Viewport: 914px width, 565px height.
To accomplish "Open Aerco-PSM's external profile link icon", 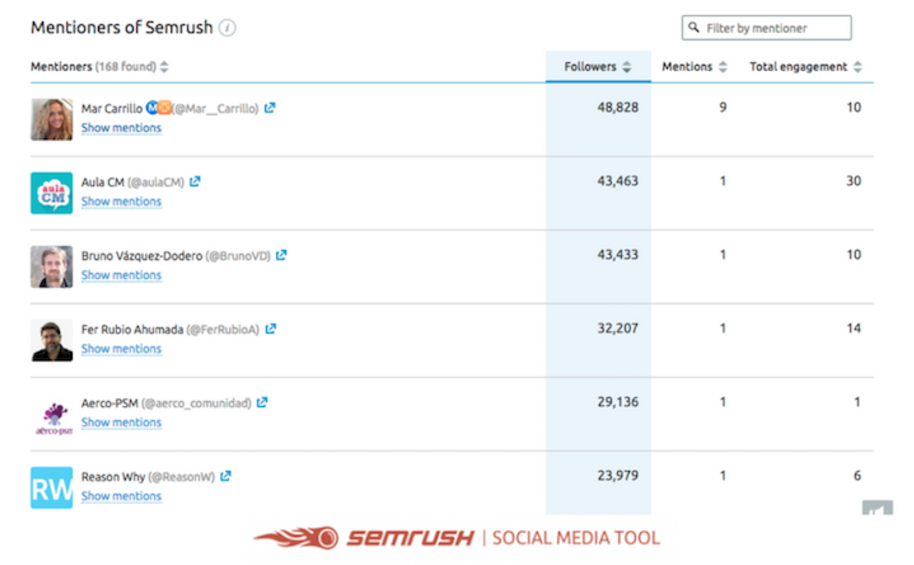I will pos(262,402).
